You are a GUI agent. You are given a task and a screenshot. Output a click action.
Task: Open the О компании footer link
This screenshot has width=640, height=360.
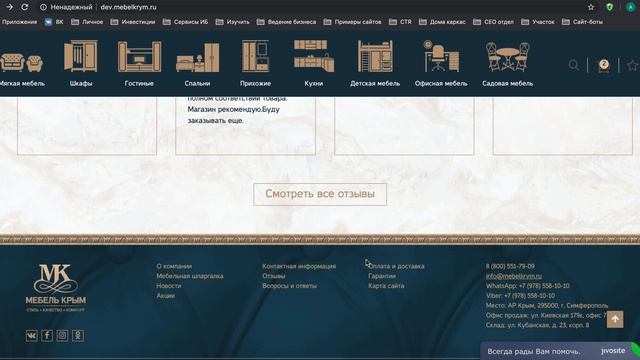(174, 266)
